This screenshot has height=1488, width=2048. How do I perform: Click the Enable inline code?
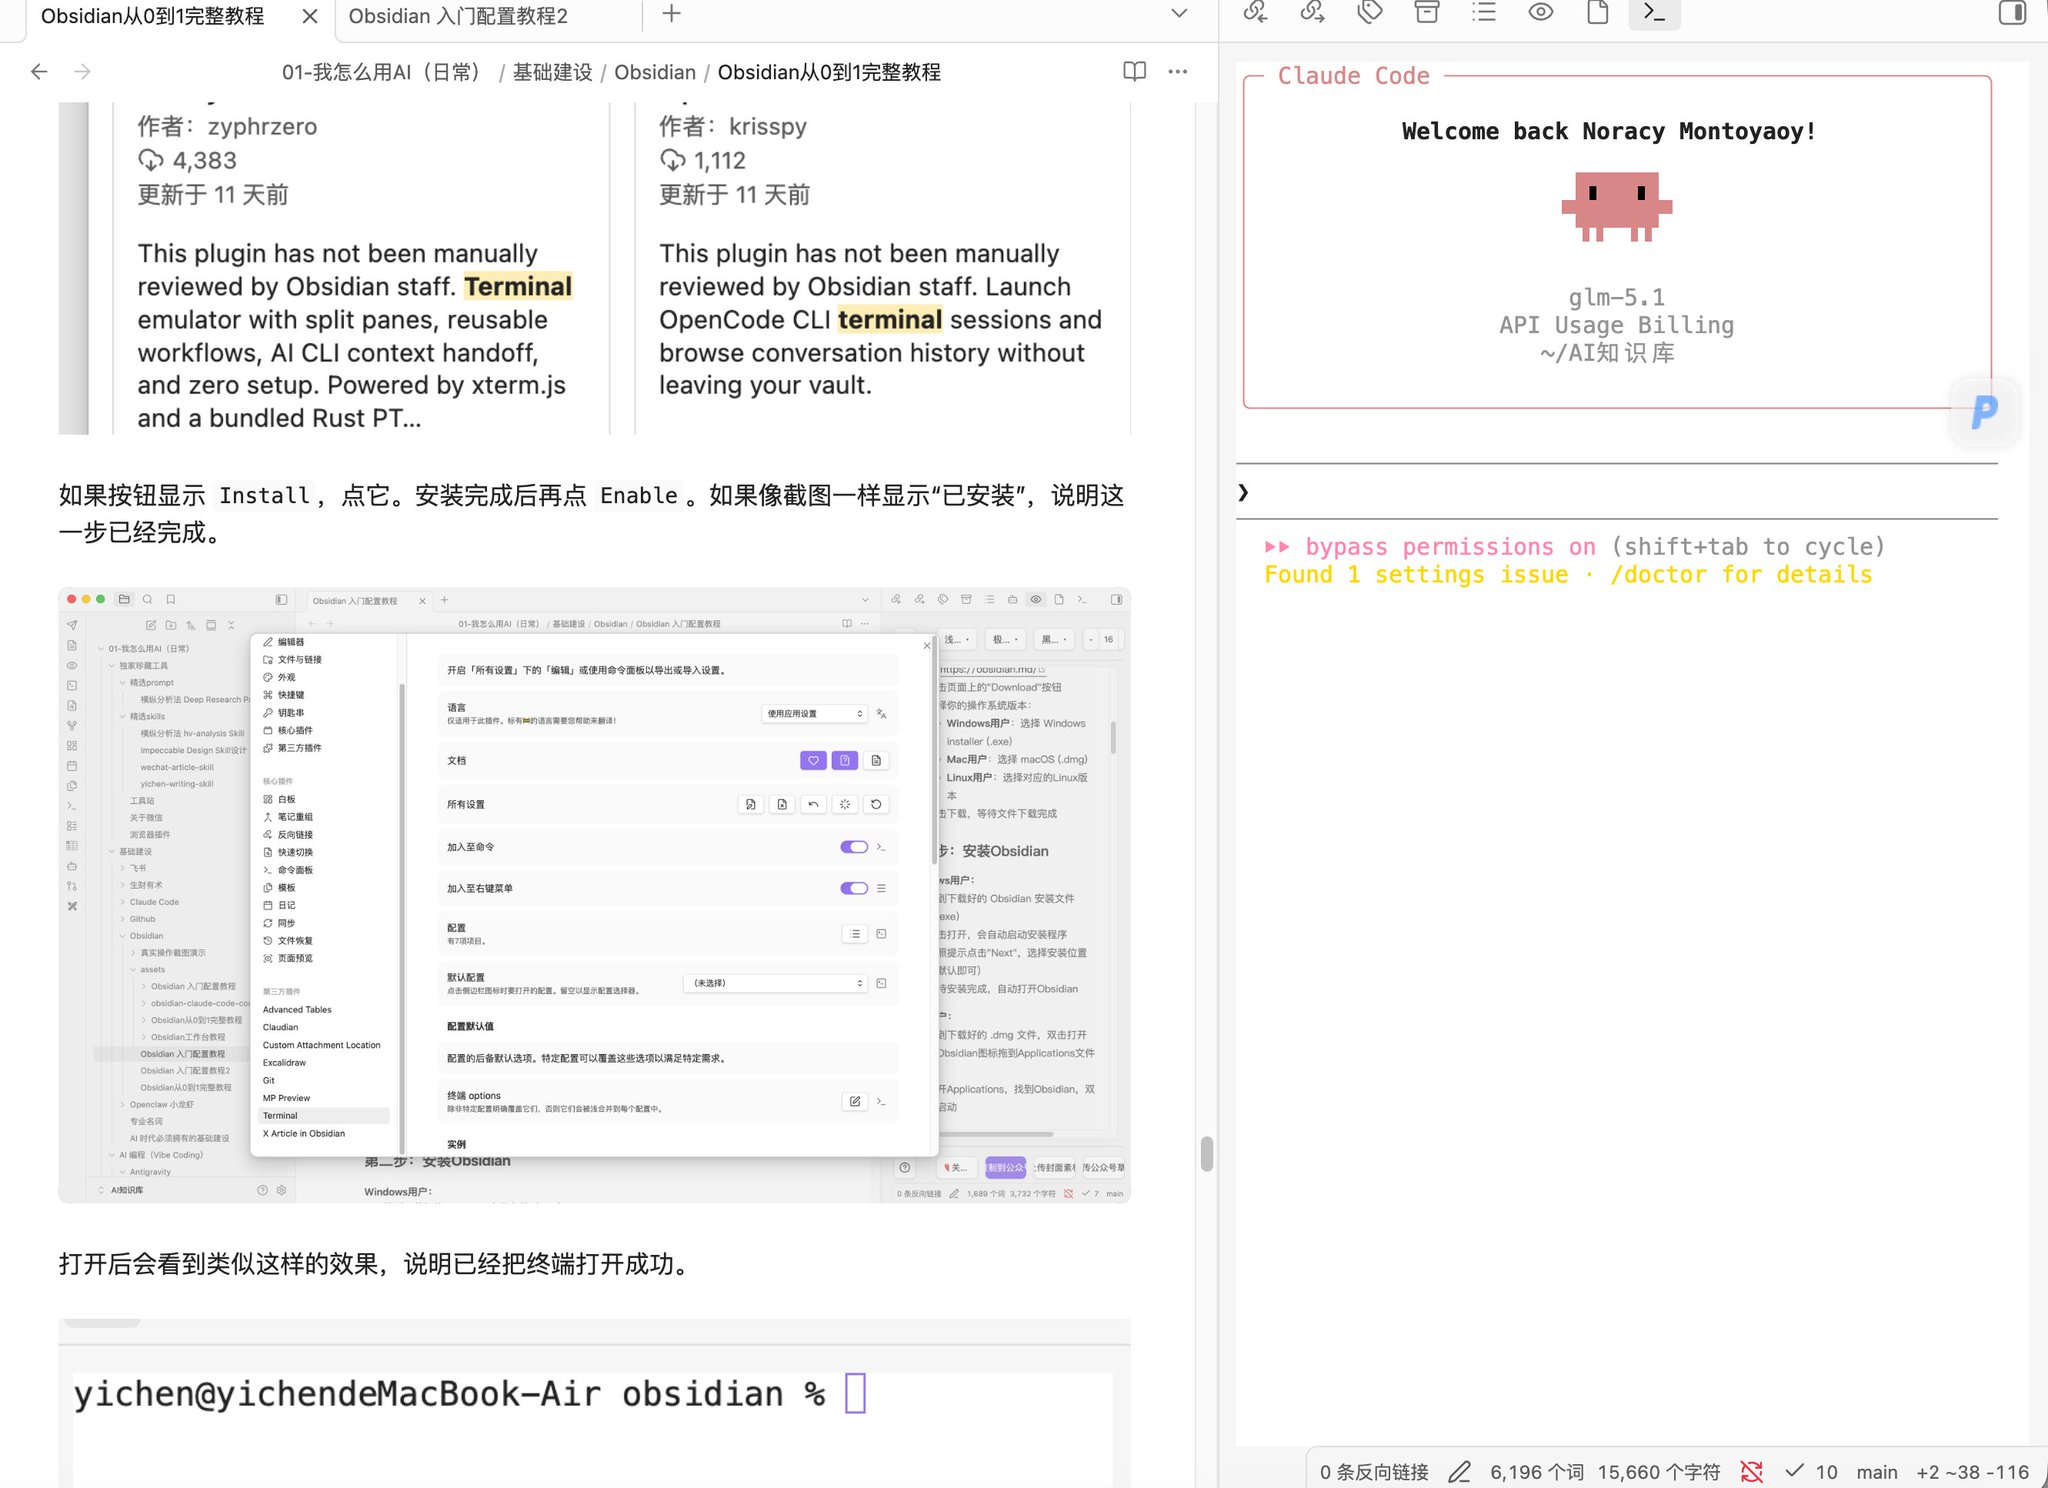[639, 496]
